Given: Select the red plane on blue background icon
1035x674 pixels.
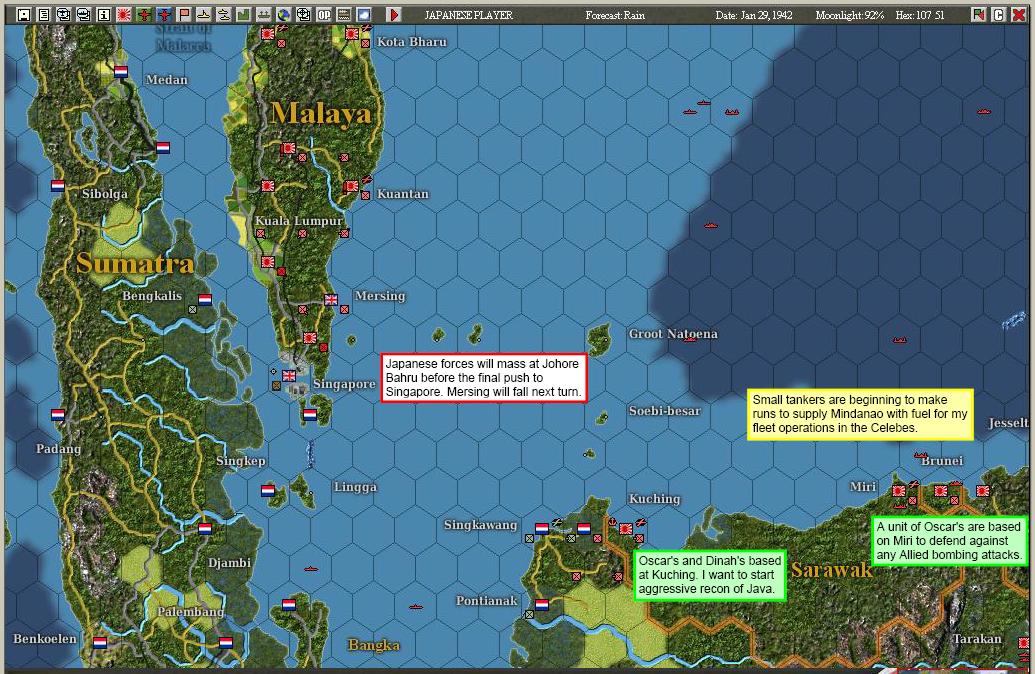Looking at the screenshot, I should tap(164, 15).
